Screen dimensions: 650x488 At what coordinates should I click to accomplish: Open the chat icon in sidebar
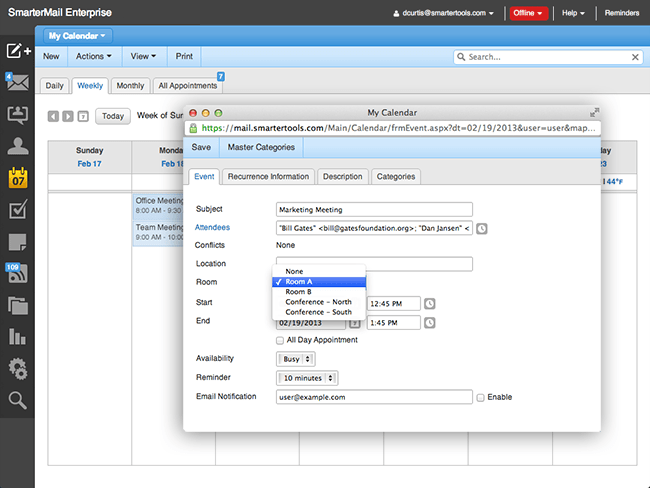tap(17, 114)
